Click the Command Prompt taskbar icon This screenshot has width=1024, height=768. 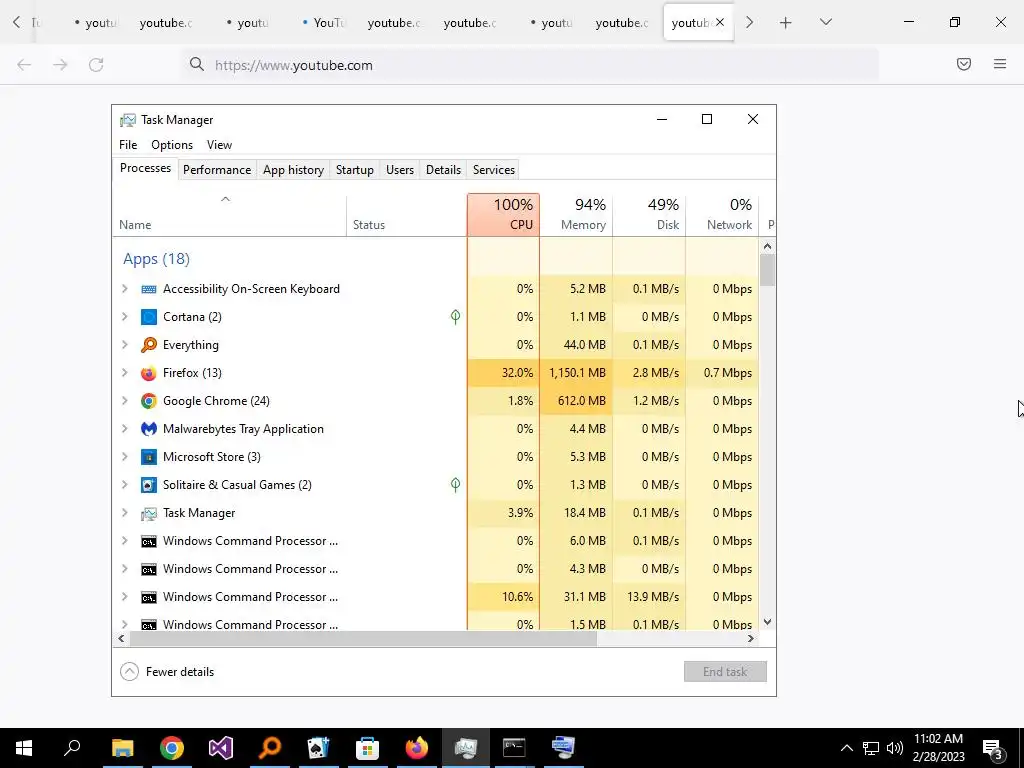coord(515,748)
